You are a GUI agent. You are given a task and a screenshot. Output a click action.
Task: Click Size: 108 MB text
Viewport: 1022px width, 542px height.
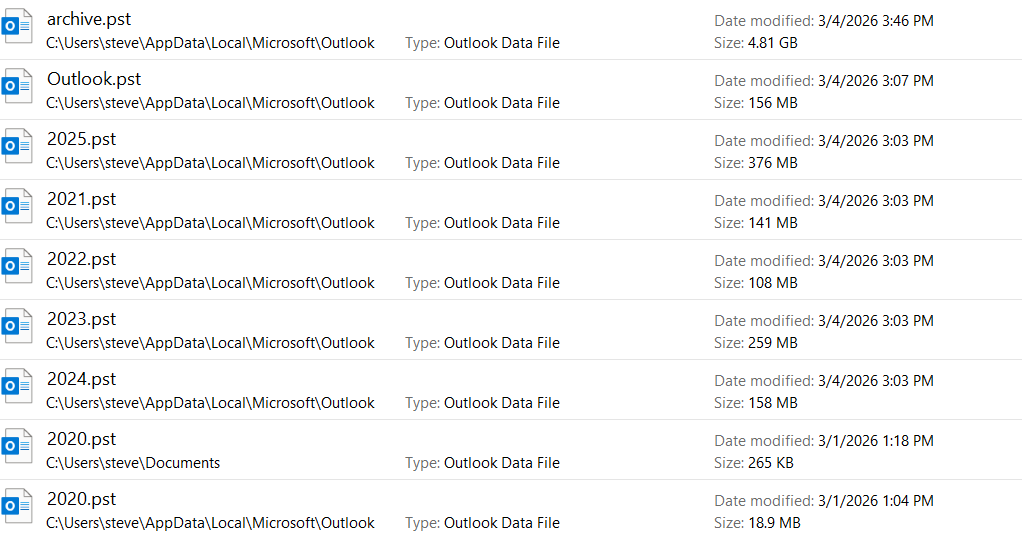[755, 283]
